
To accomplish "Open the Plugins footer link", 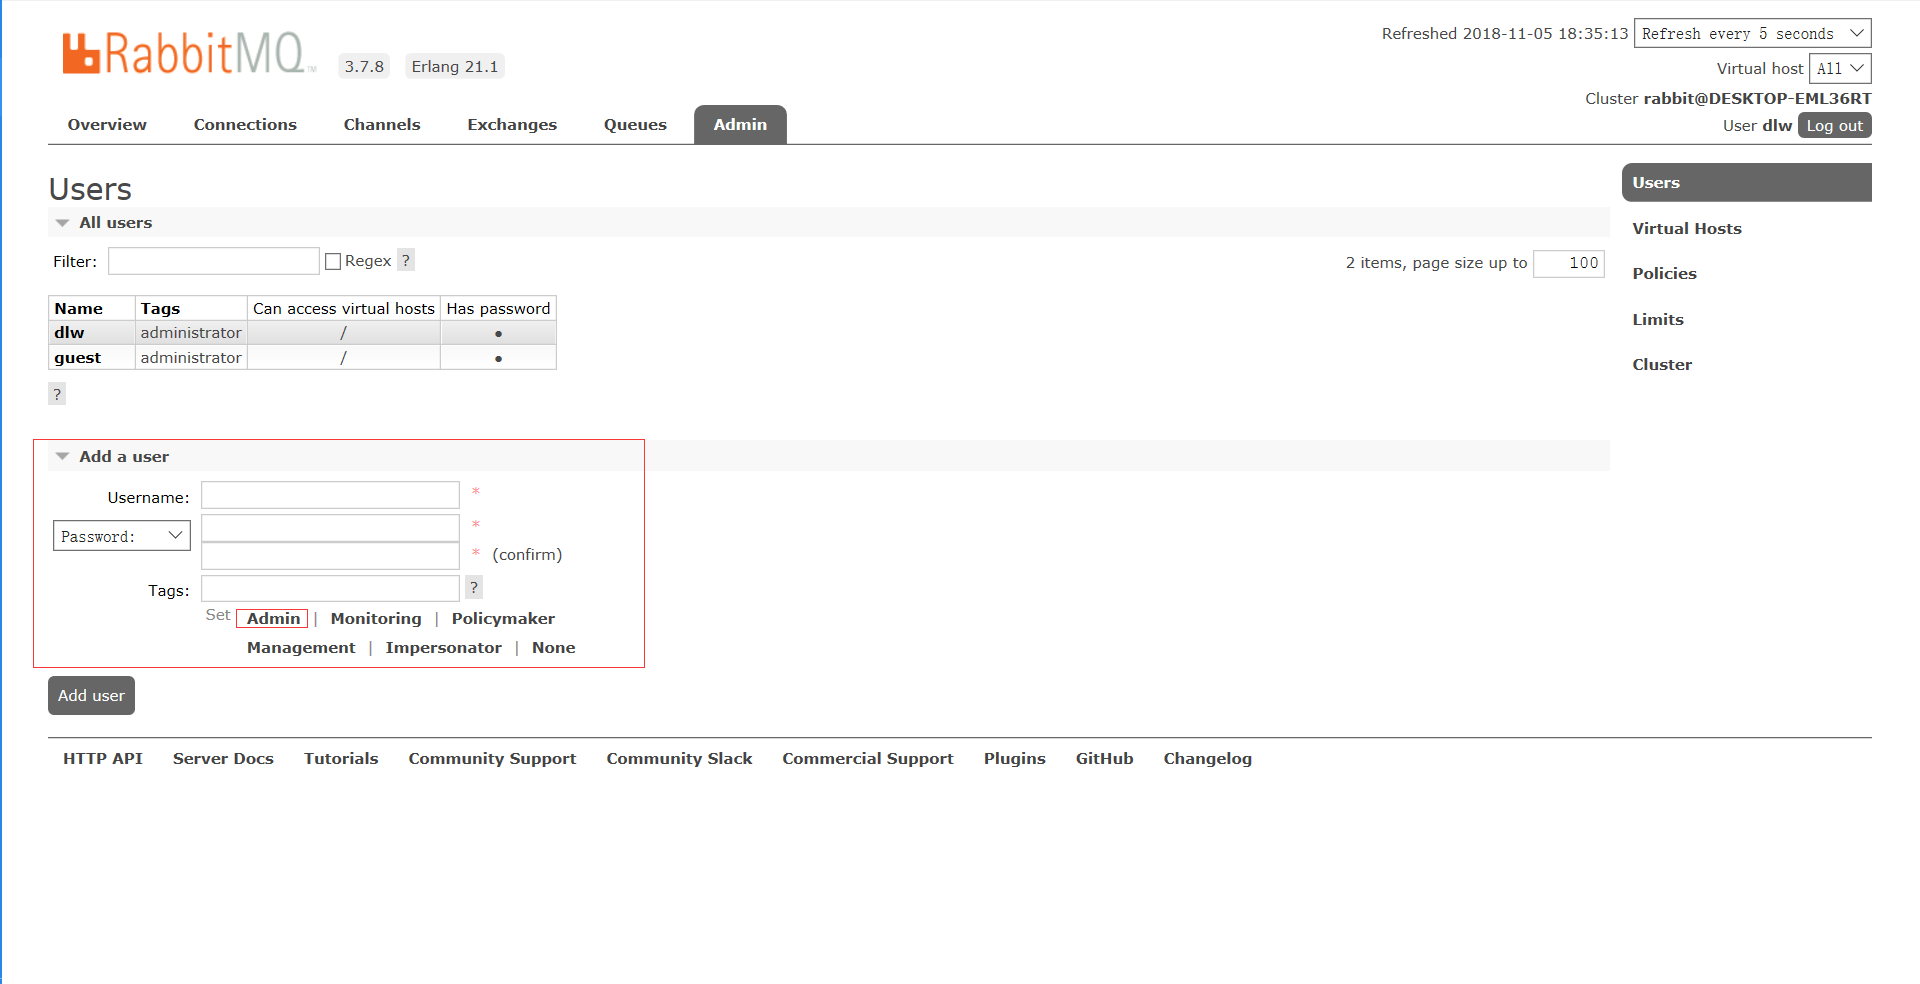I will click(x=1014, y=758).
